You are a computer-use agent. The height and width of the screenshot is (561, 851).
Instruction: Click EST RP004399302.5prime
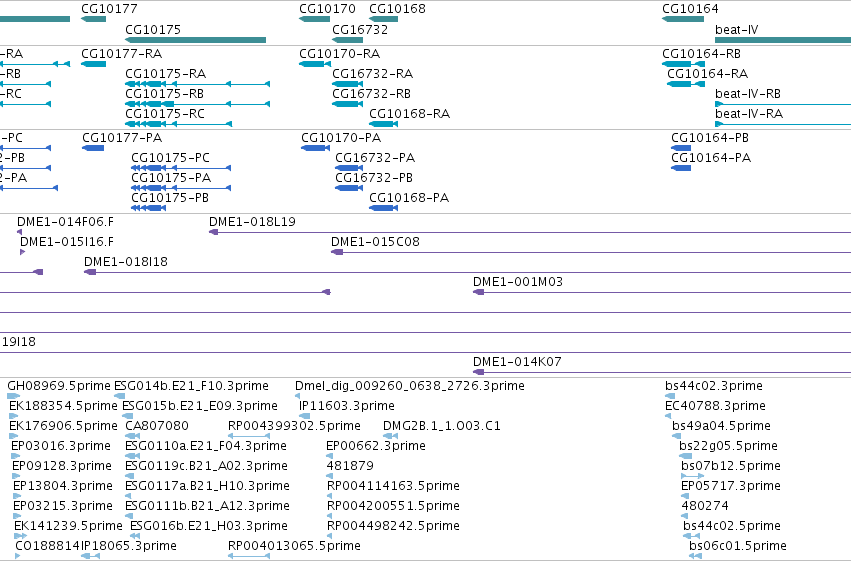(249, 436)
